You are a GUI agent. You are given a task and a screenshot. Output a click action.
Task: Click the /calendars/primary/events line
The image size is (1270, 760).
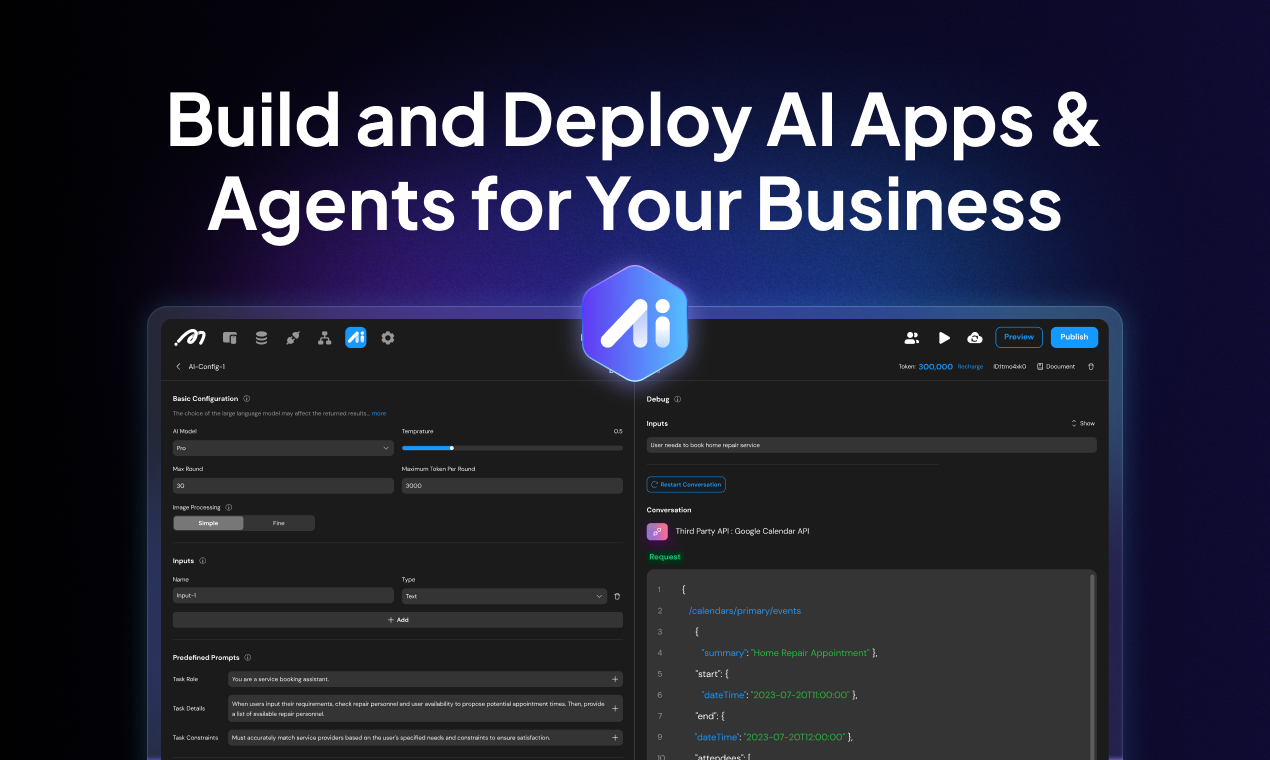tap(745, 611)
